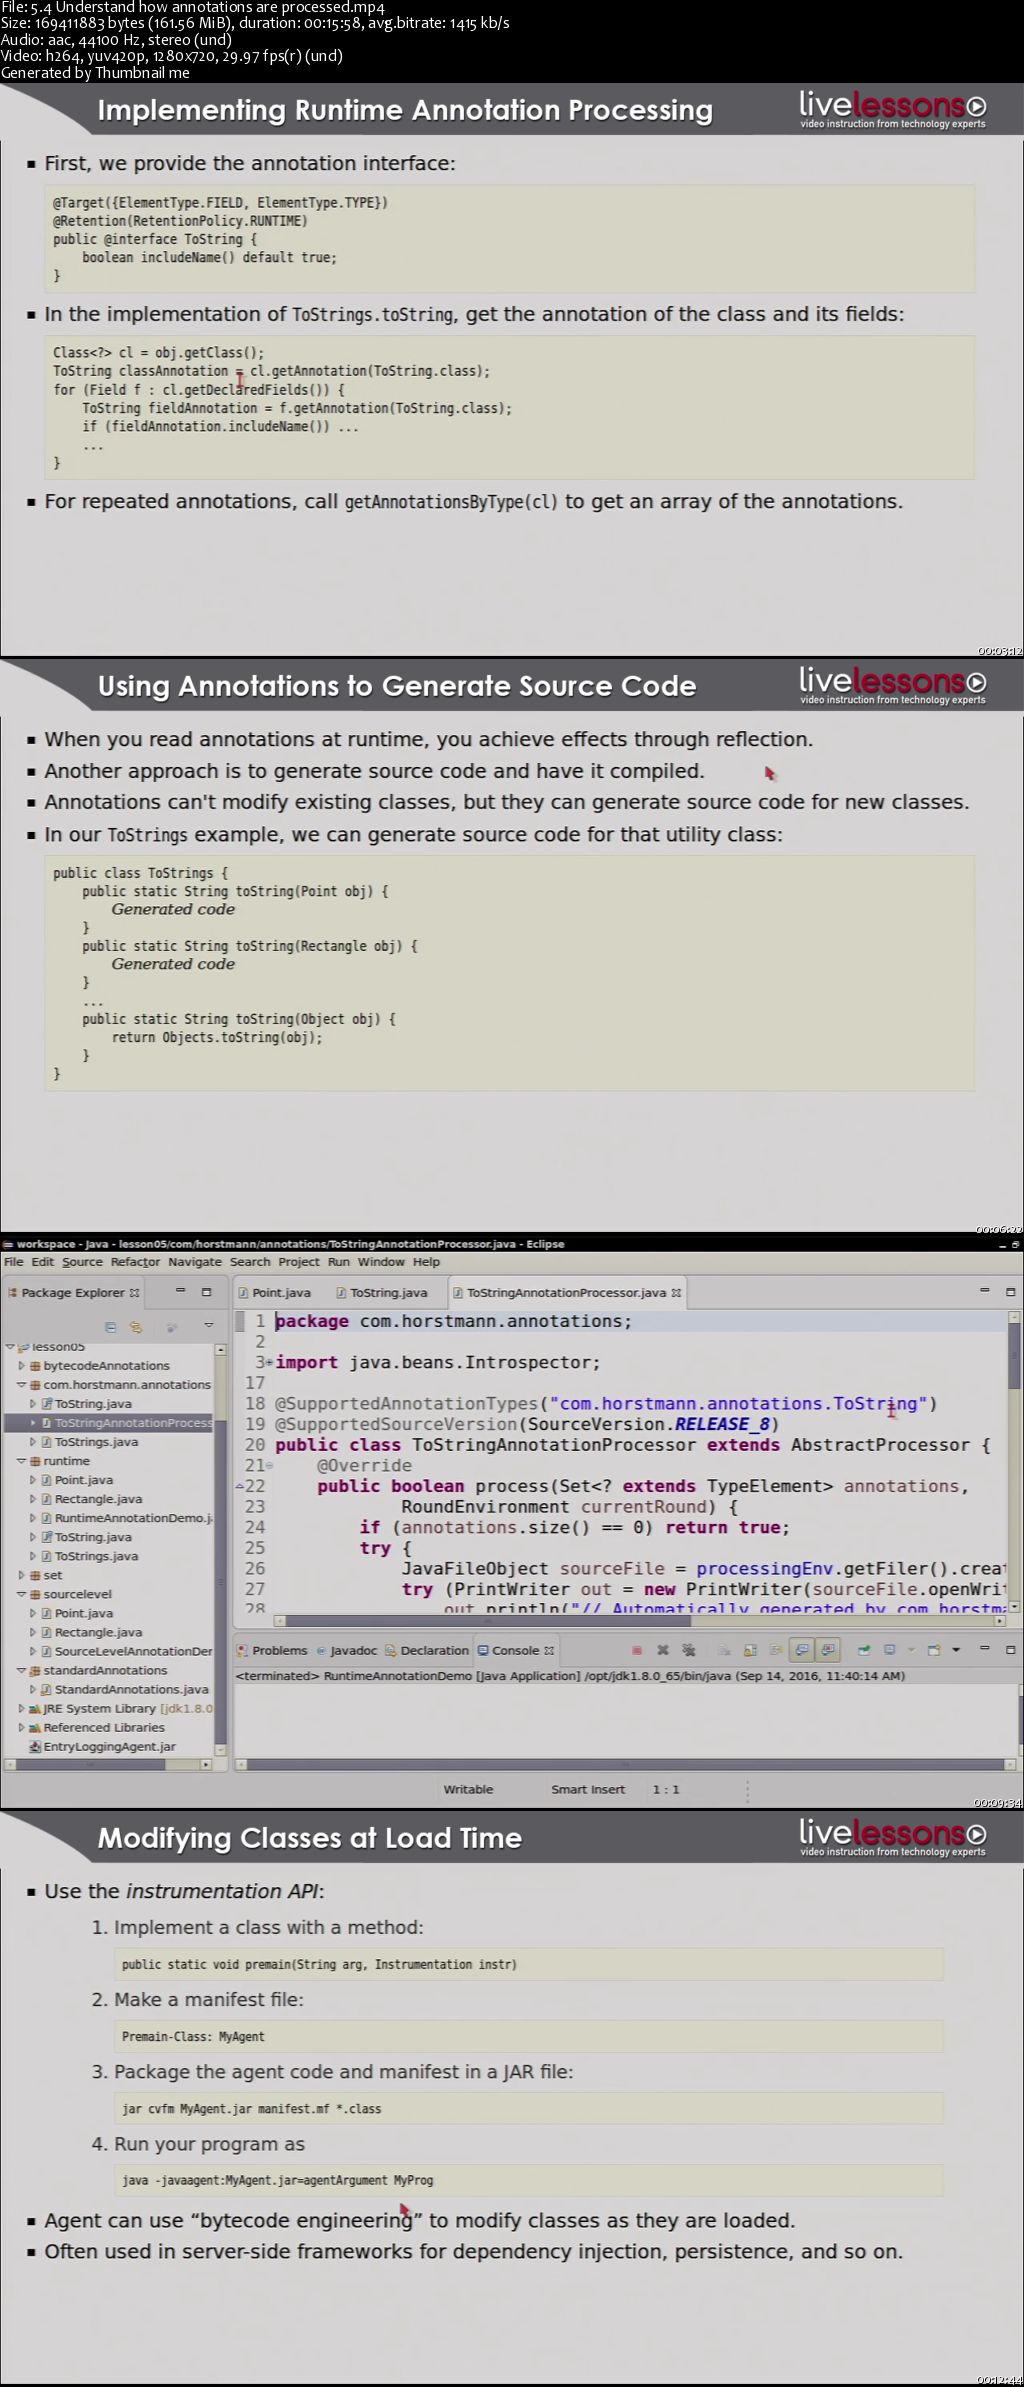Switch to the Declaration tab
Viewport: 1024px width, 2387px height.
(x=427, y=1650)
